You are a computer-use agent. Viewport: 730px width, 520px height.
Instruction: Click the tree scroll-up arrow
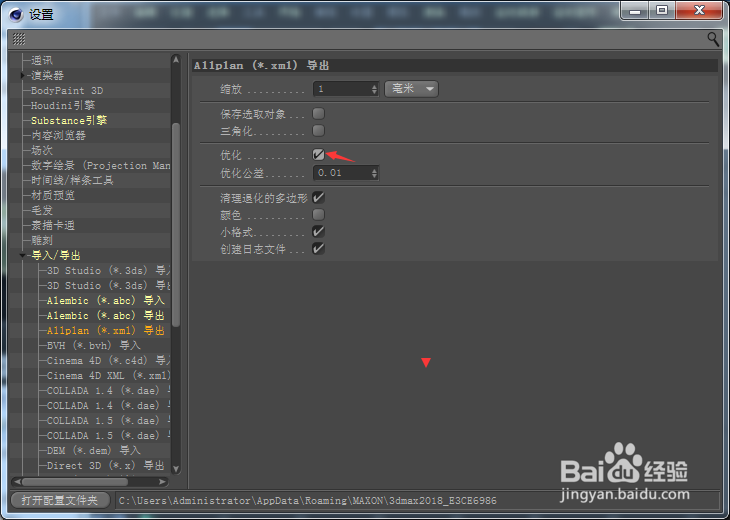[x=176, y=59]
